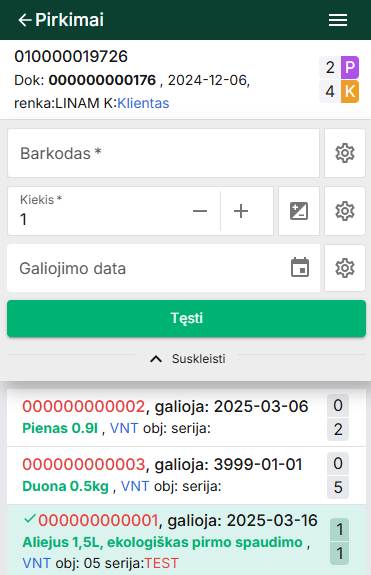Select the Pienas 0.9l item row
The width and height of the screenshot is (371, 575).
pyautogui.click(x=186, y=417)
